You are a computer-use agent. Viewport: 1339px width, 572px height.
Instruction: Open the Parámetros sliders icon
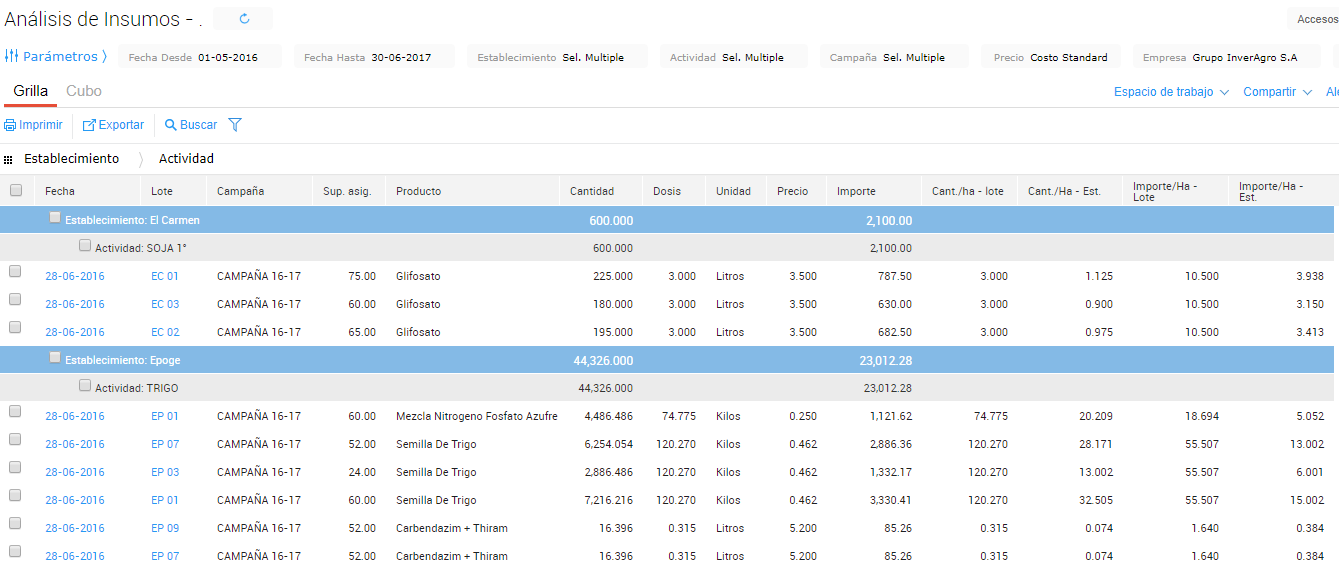click(12, 57)
